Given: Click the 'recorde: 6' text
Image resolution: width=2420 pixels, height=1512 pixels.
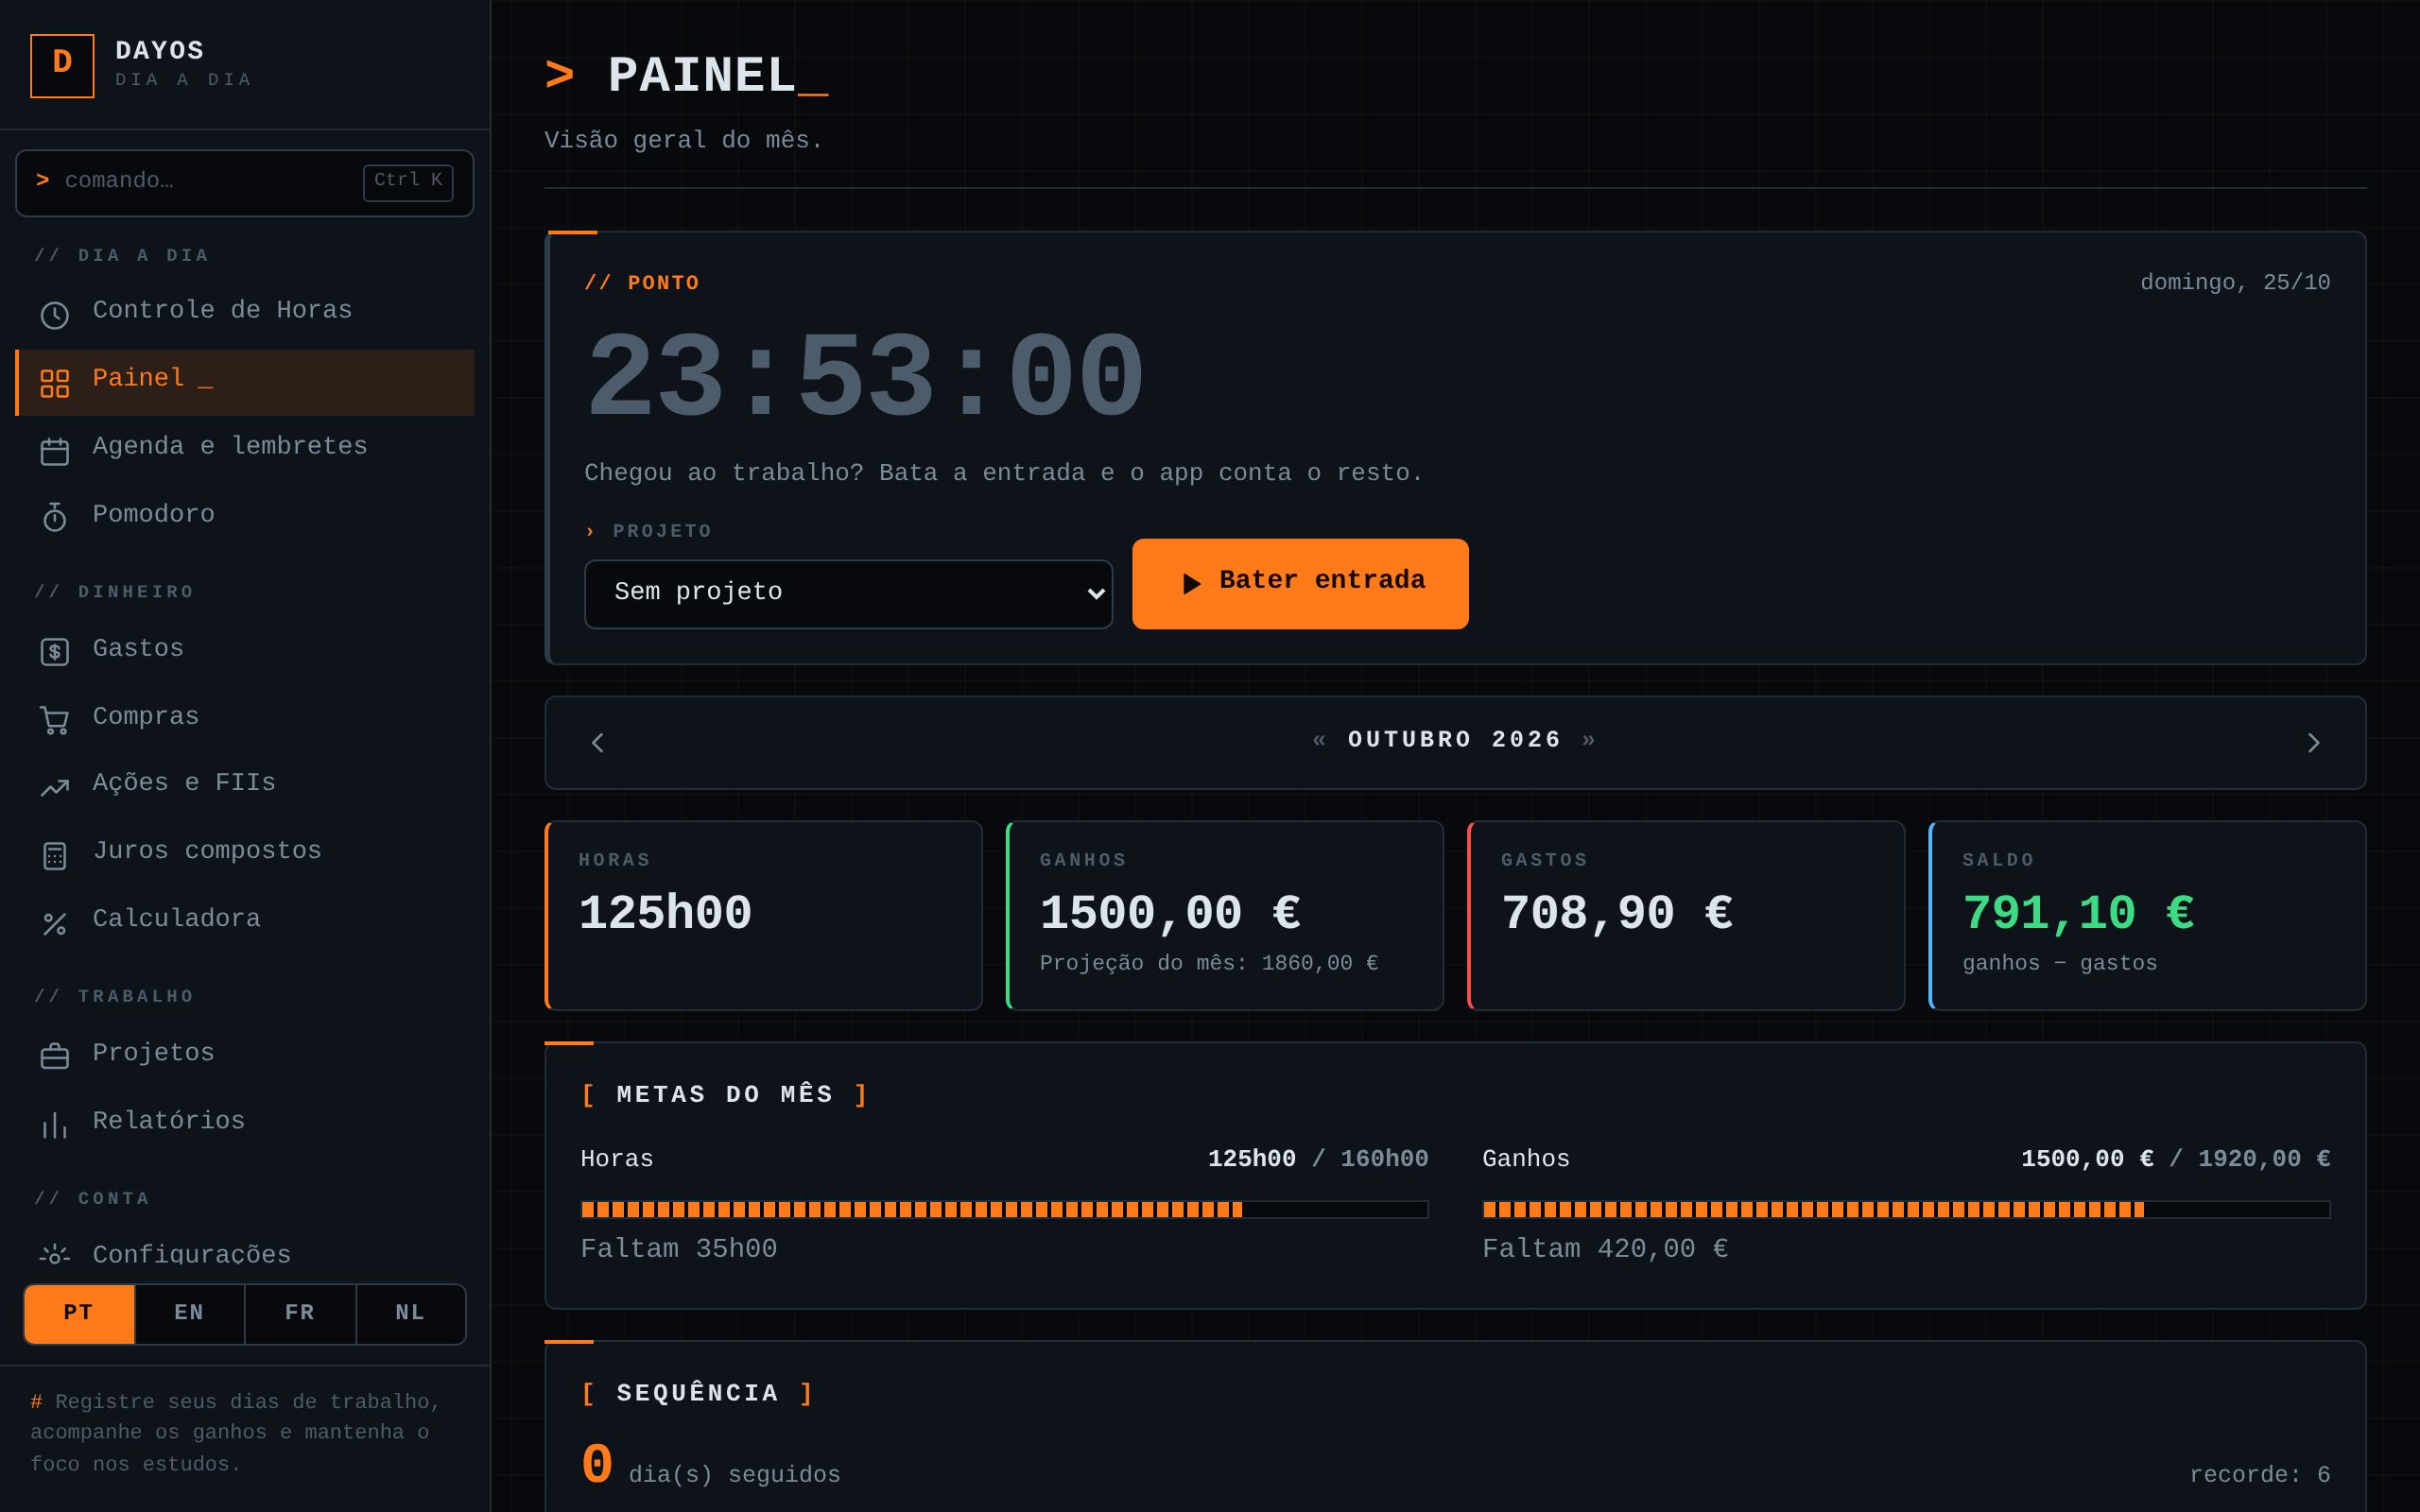Looking at the screenshot, I should point(2260,1476).
